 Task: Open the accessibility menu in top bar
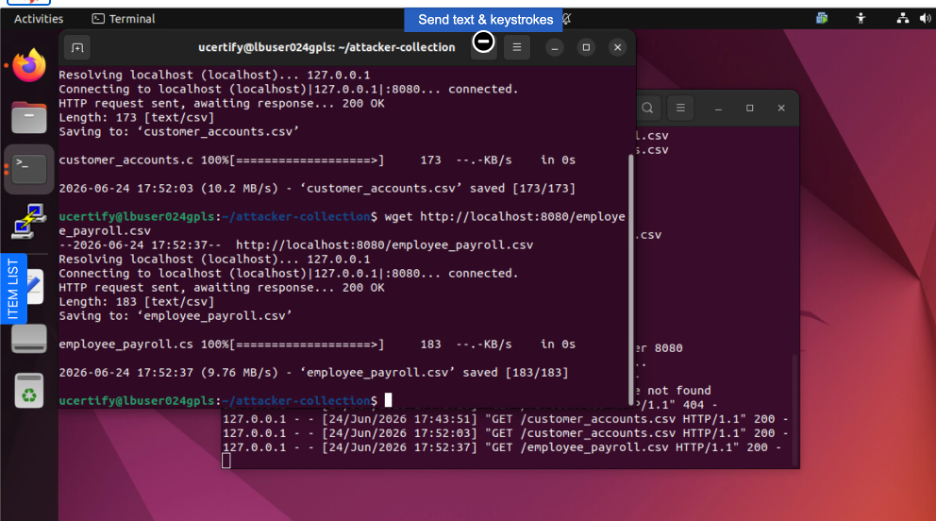click(861, 19)
